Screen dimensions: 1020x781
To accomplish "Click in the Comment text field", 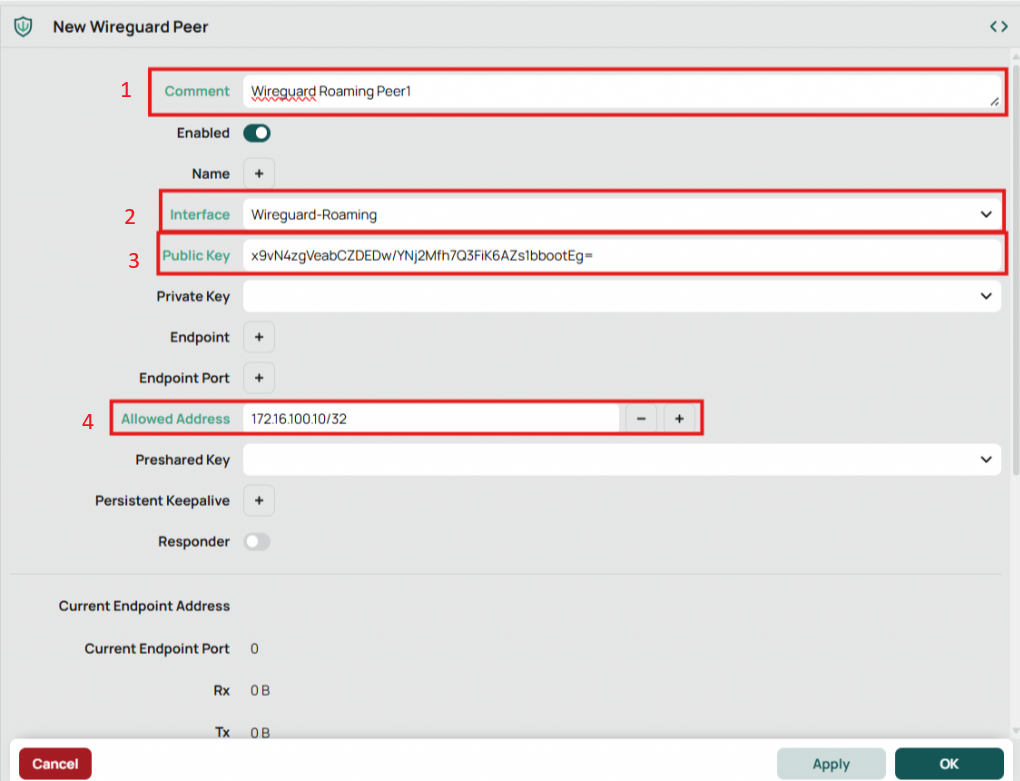I will click(x=622, y=92).
